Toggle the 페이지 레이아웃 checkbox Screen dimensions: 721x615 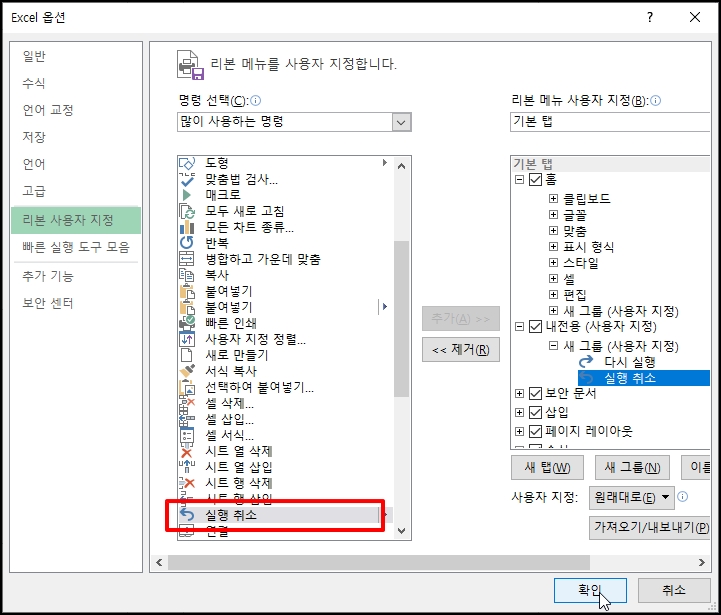535,431
